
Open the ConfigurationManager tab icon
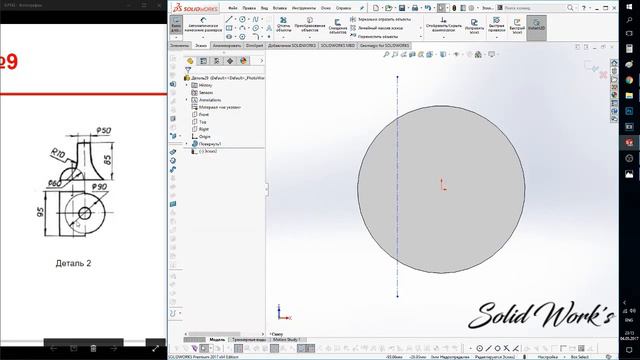(217, 61)
